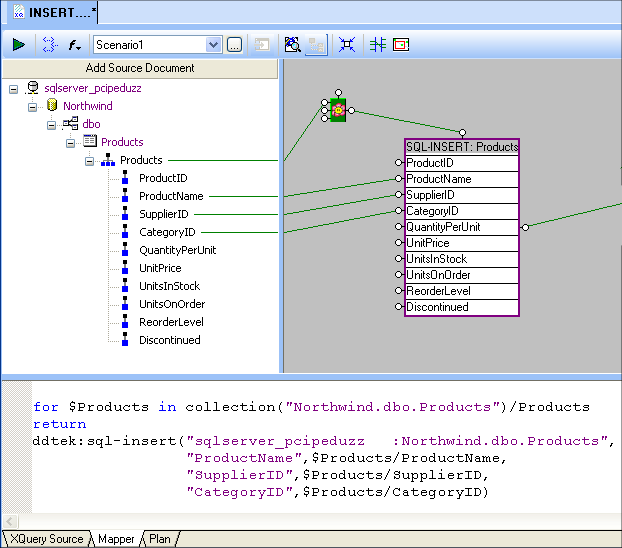622x548 pixels.
Task: Click the fit-all arrows toolbar icon
Action: (347, 44)
